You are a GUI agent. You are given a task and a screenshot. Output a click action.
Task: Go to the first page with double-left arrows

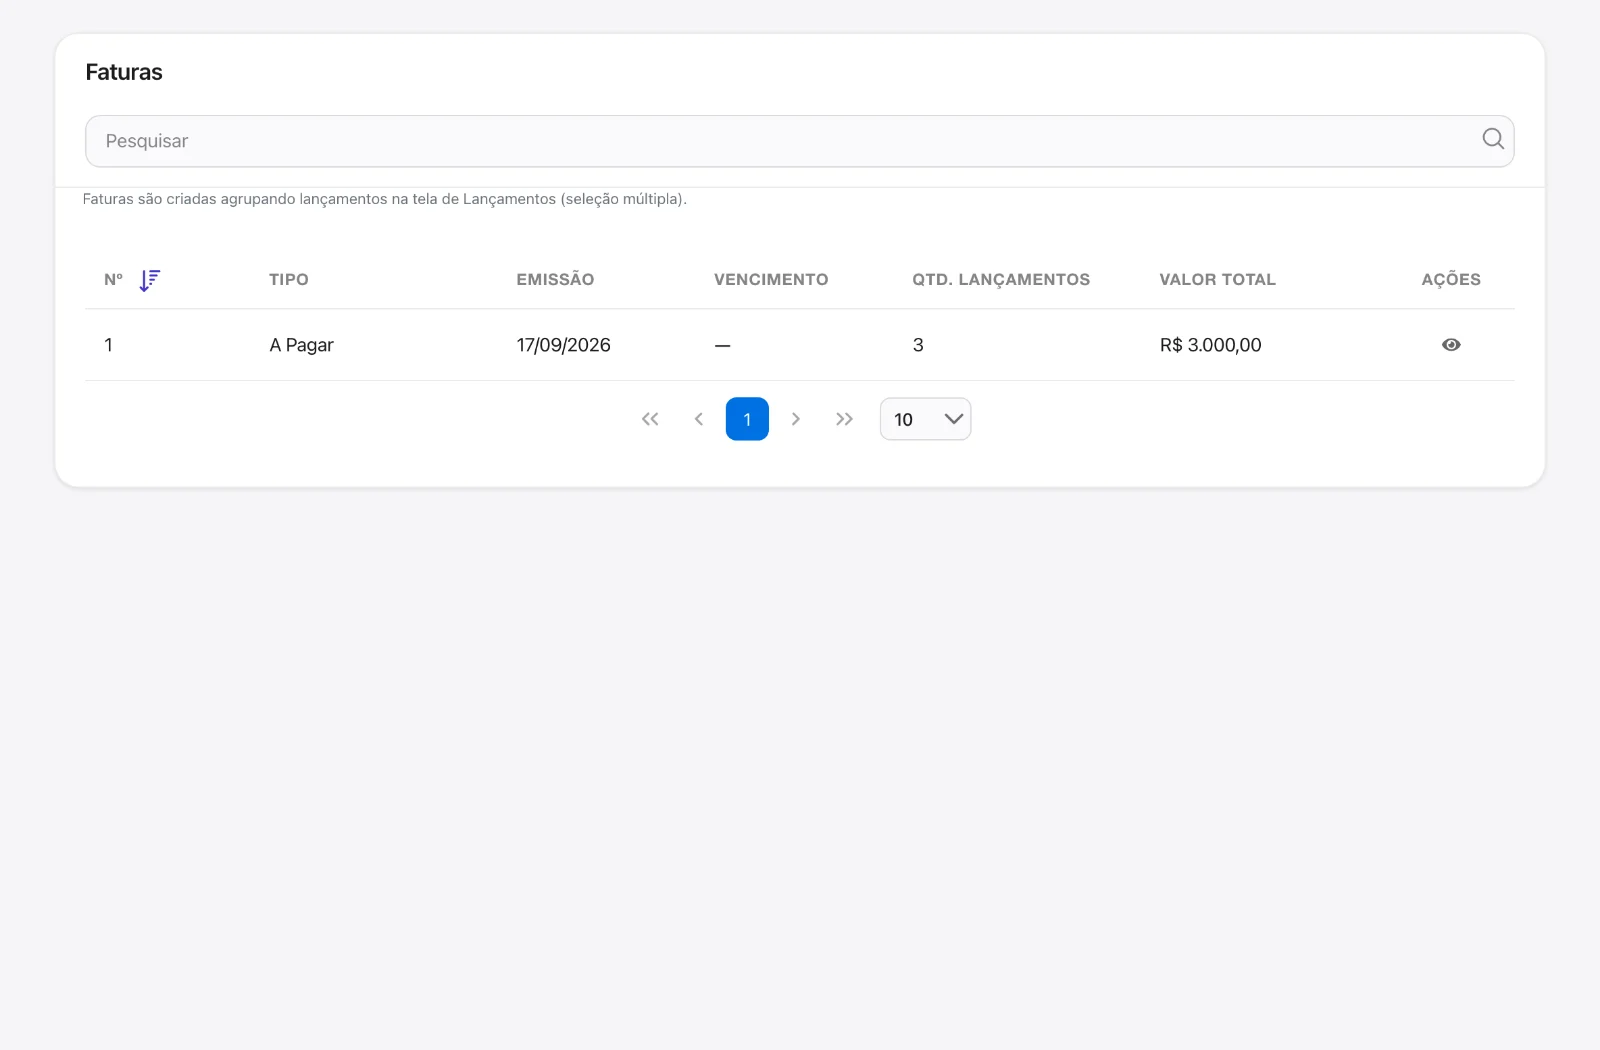(x=650, y=419)
